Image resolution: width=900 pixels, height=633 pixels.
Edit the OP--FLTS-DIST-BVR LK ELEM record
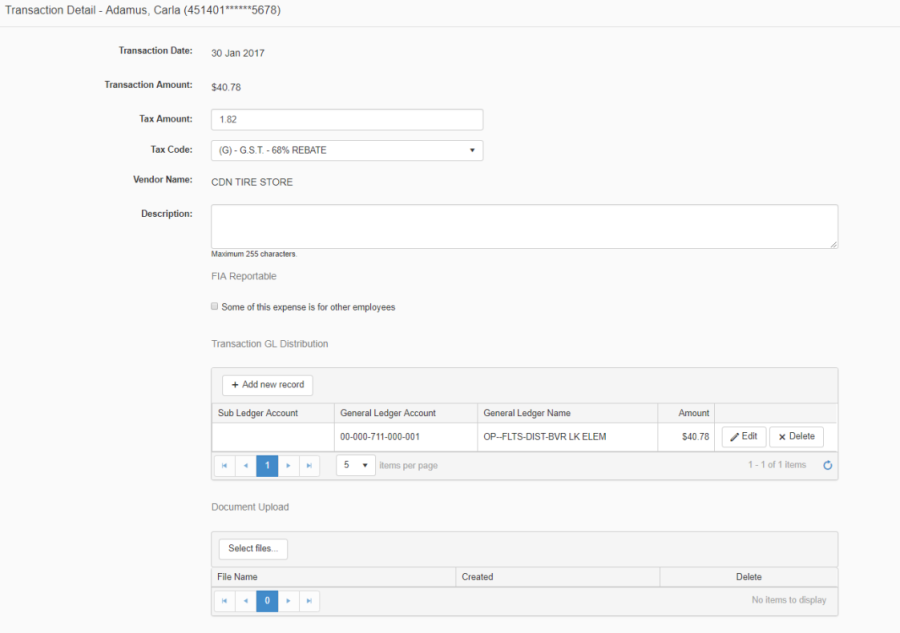743,437
